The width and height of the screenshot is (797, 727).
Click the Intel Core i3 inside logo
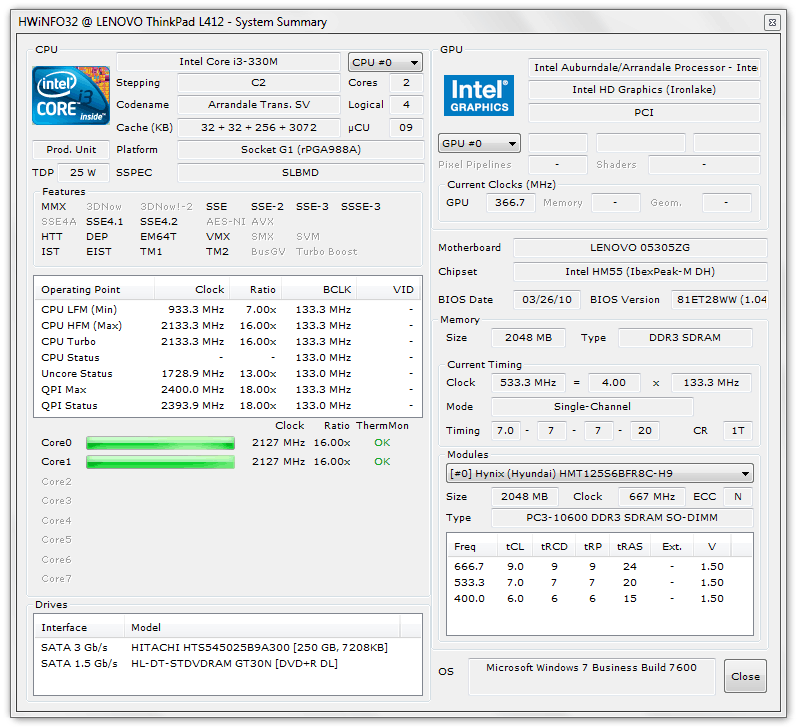[x=71, y=96]
